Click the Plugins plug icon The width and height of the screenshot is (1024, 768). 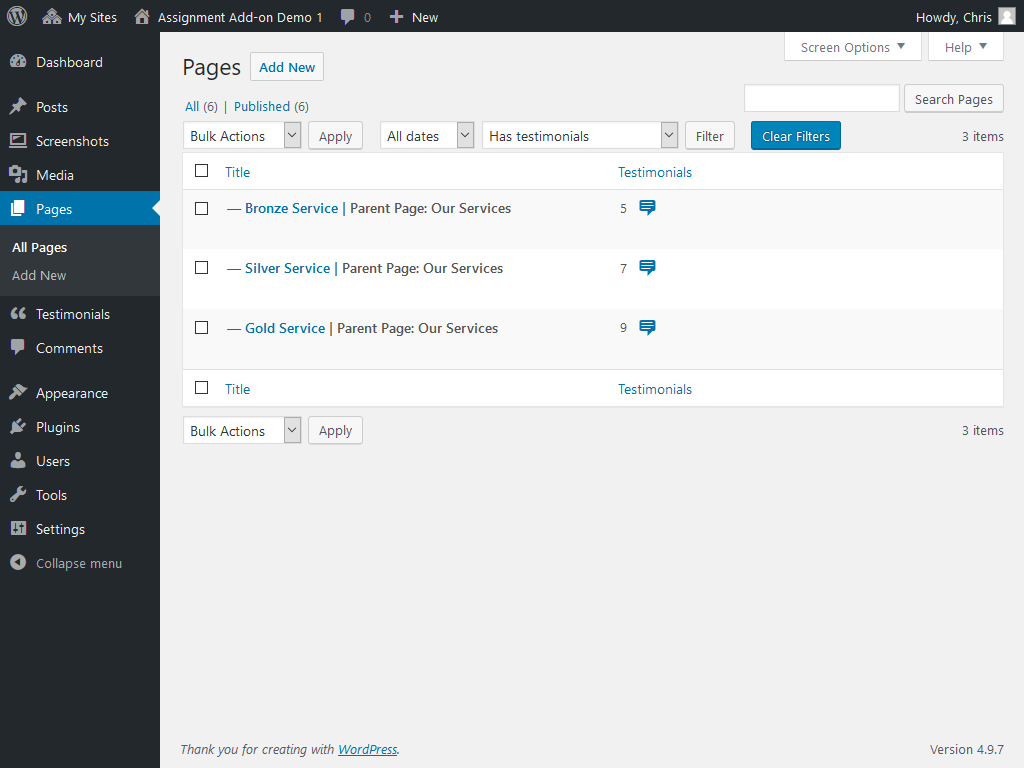[18, 426]
